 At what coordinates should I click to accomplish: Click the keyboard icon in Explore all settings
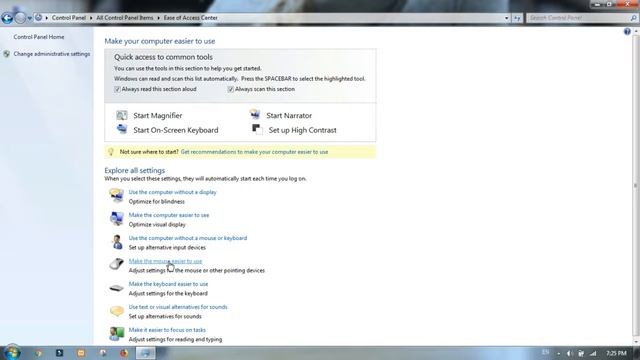pos(116,288)
